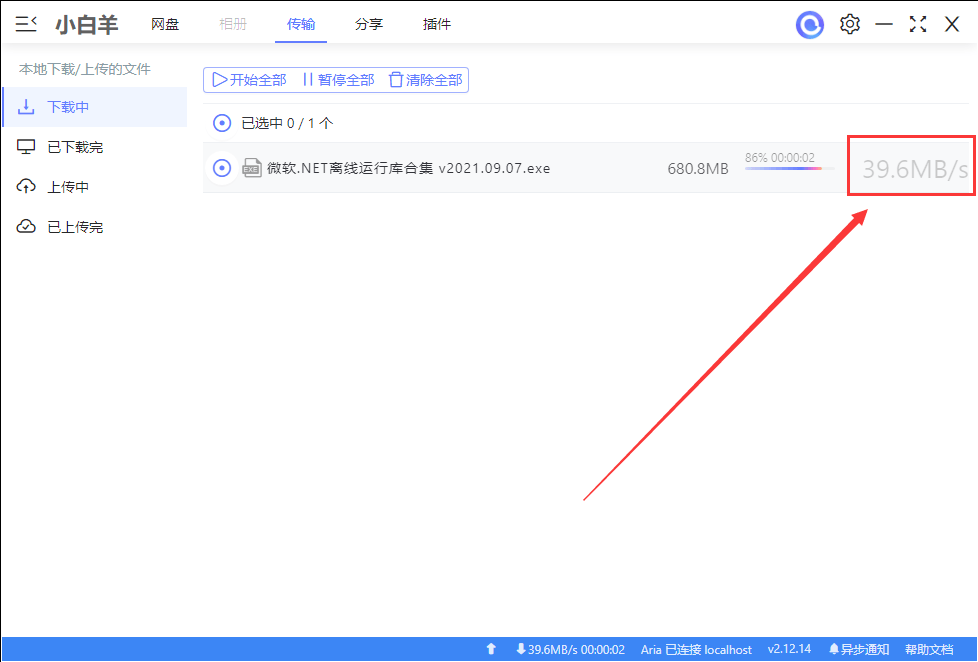Minimize the 小白羊 window
Screen dimensions: 978x662
coord(884,24)
